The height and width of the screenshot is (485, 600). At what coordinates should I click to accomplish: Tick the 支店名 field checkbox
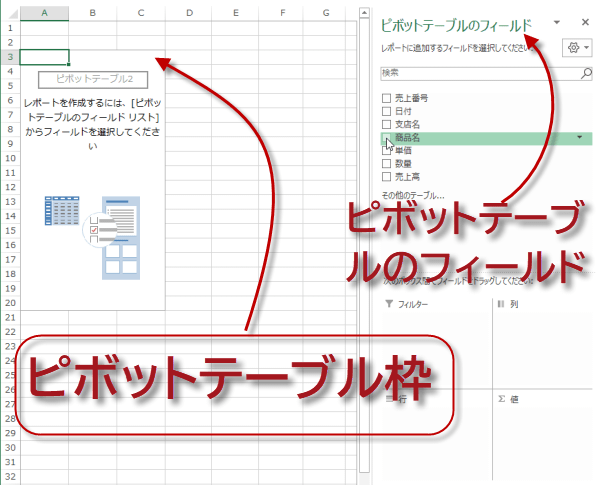pos(386,124)
